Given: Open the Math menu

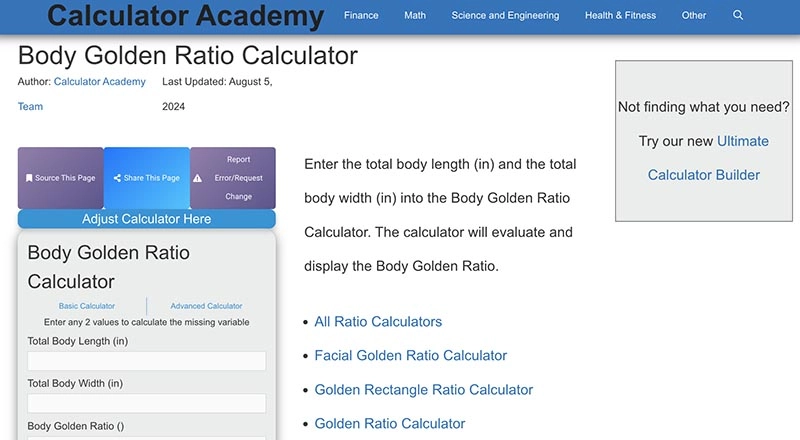Looking at the screenshot, I should coord(414,16).
